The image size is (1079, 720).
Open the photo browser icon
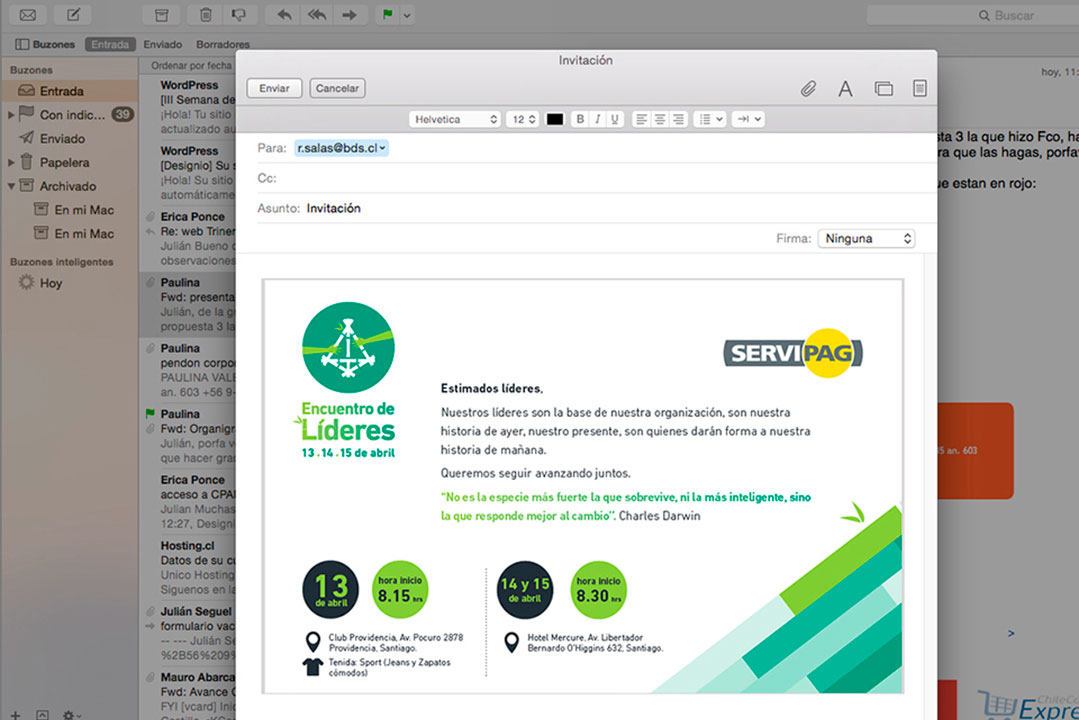pos(883,89)
